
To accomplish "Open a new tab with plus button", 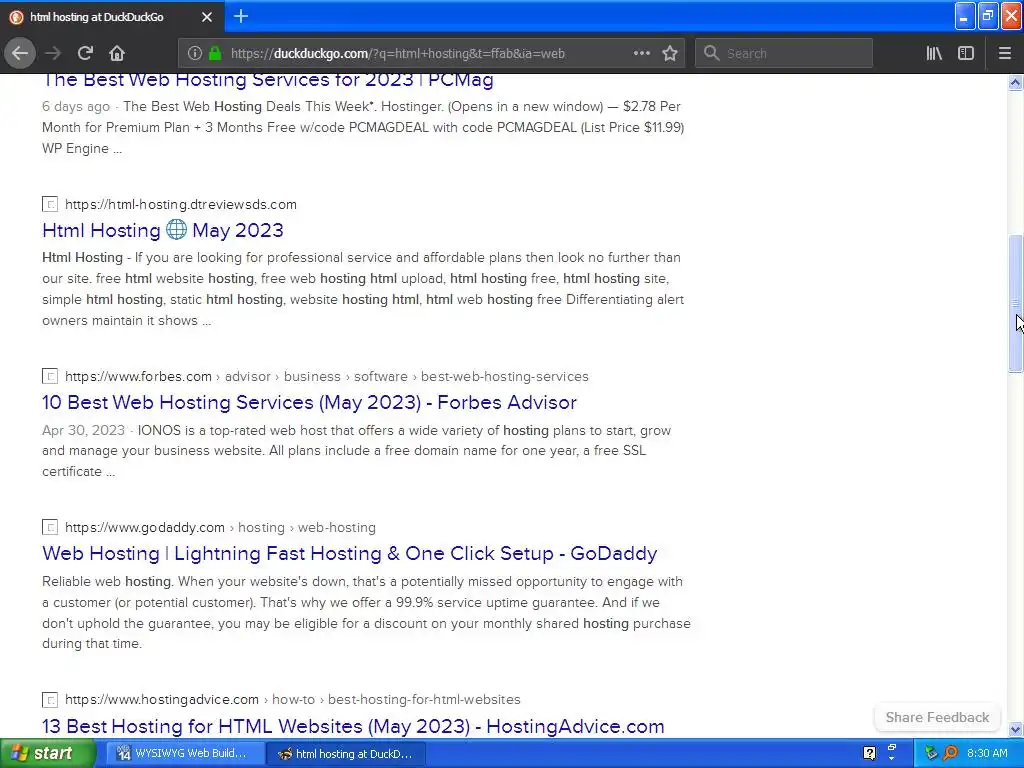I will [x=241, y=16].
